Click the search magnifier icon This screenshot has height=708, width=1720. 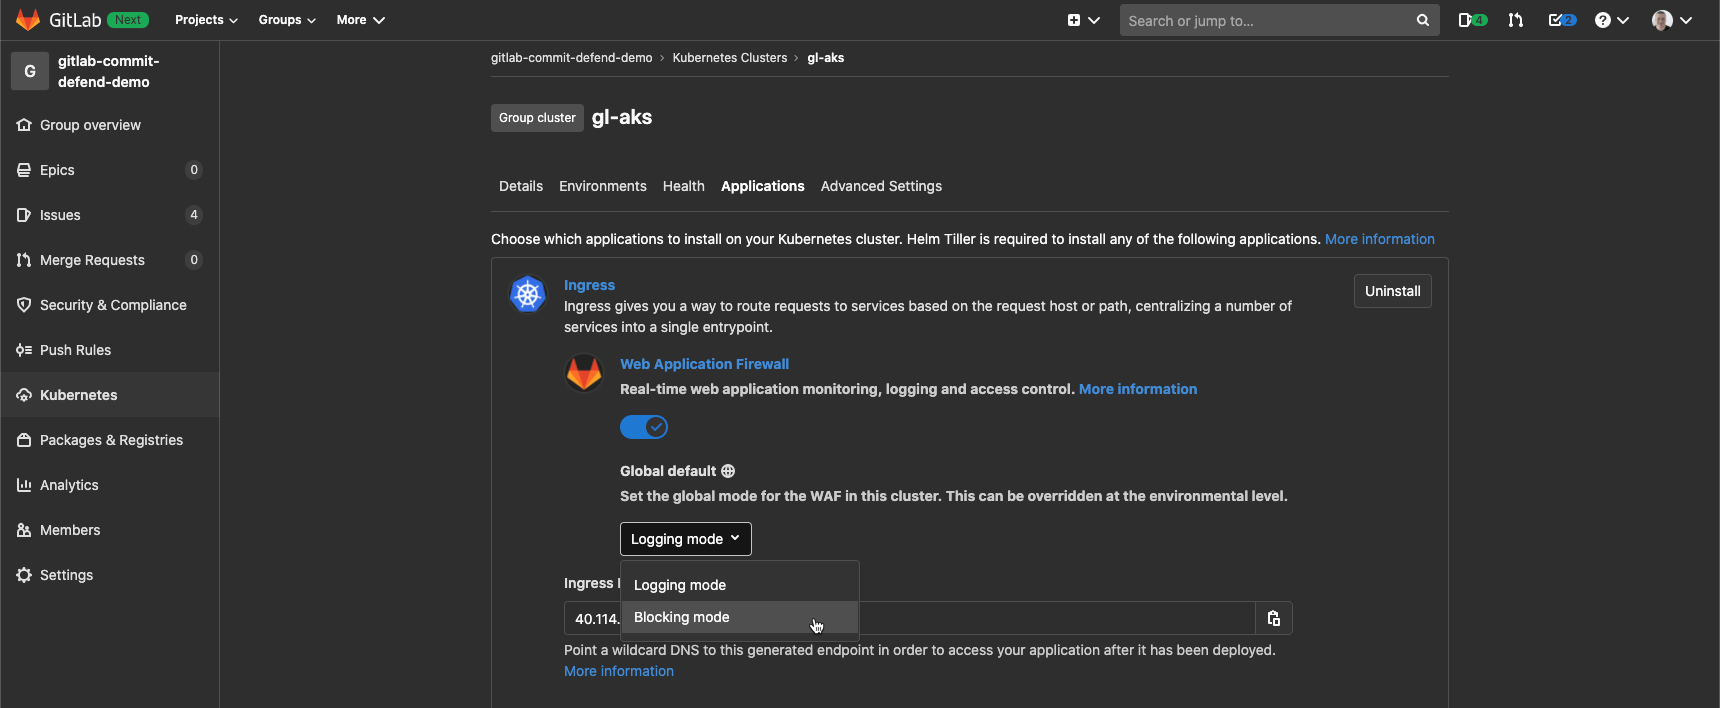1422,20
